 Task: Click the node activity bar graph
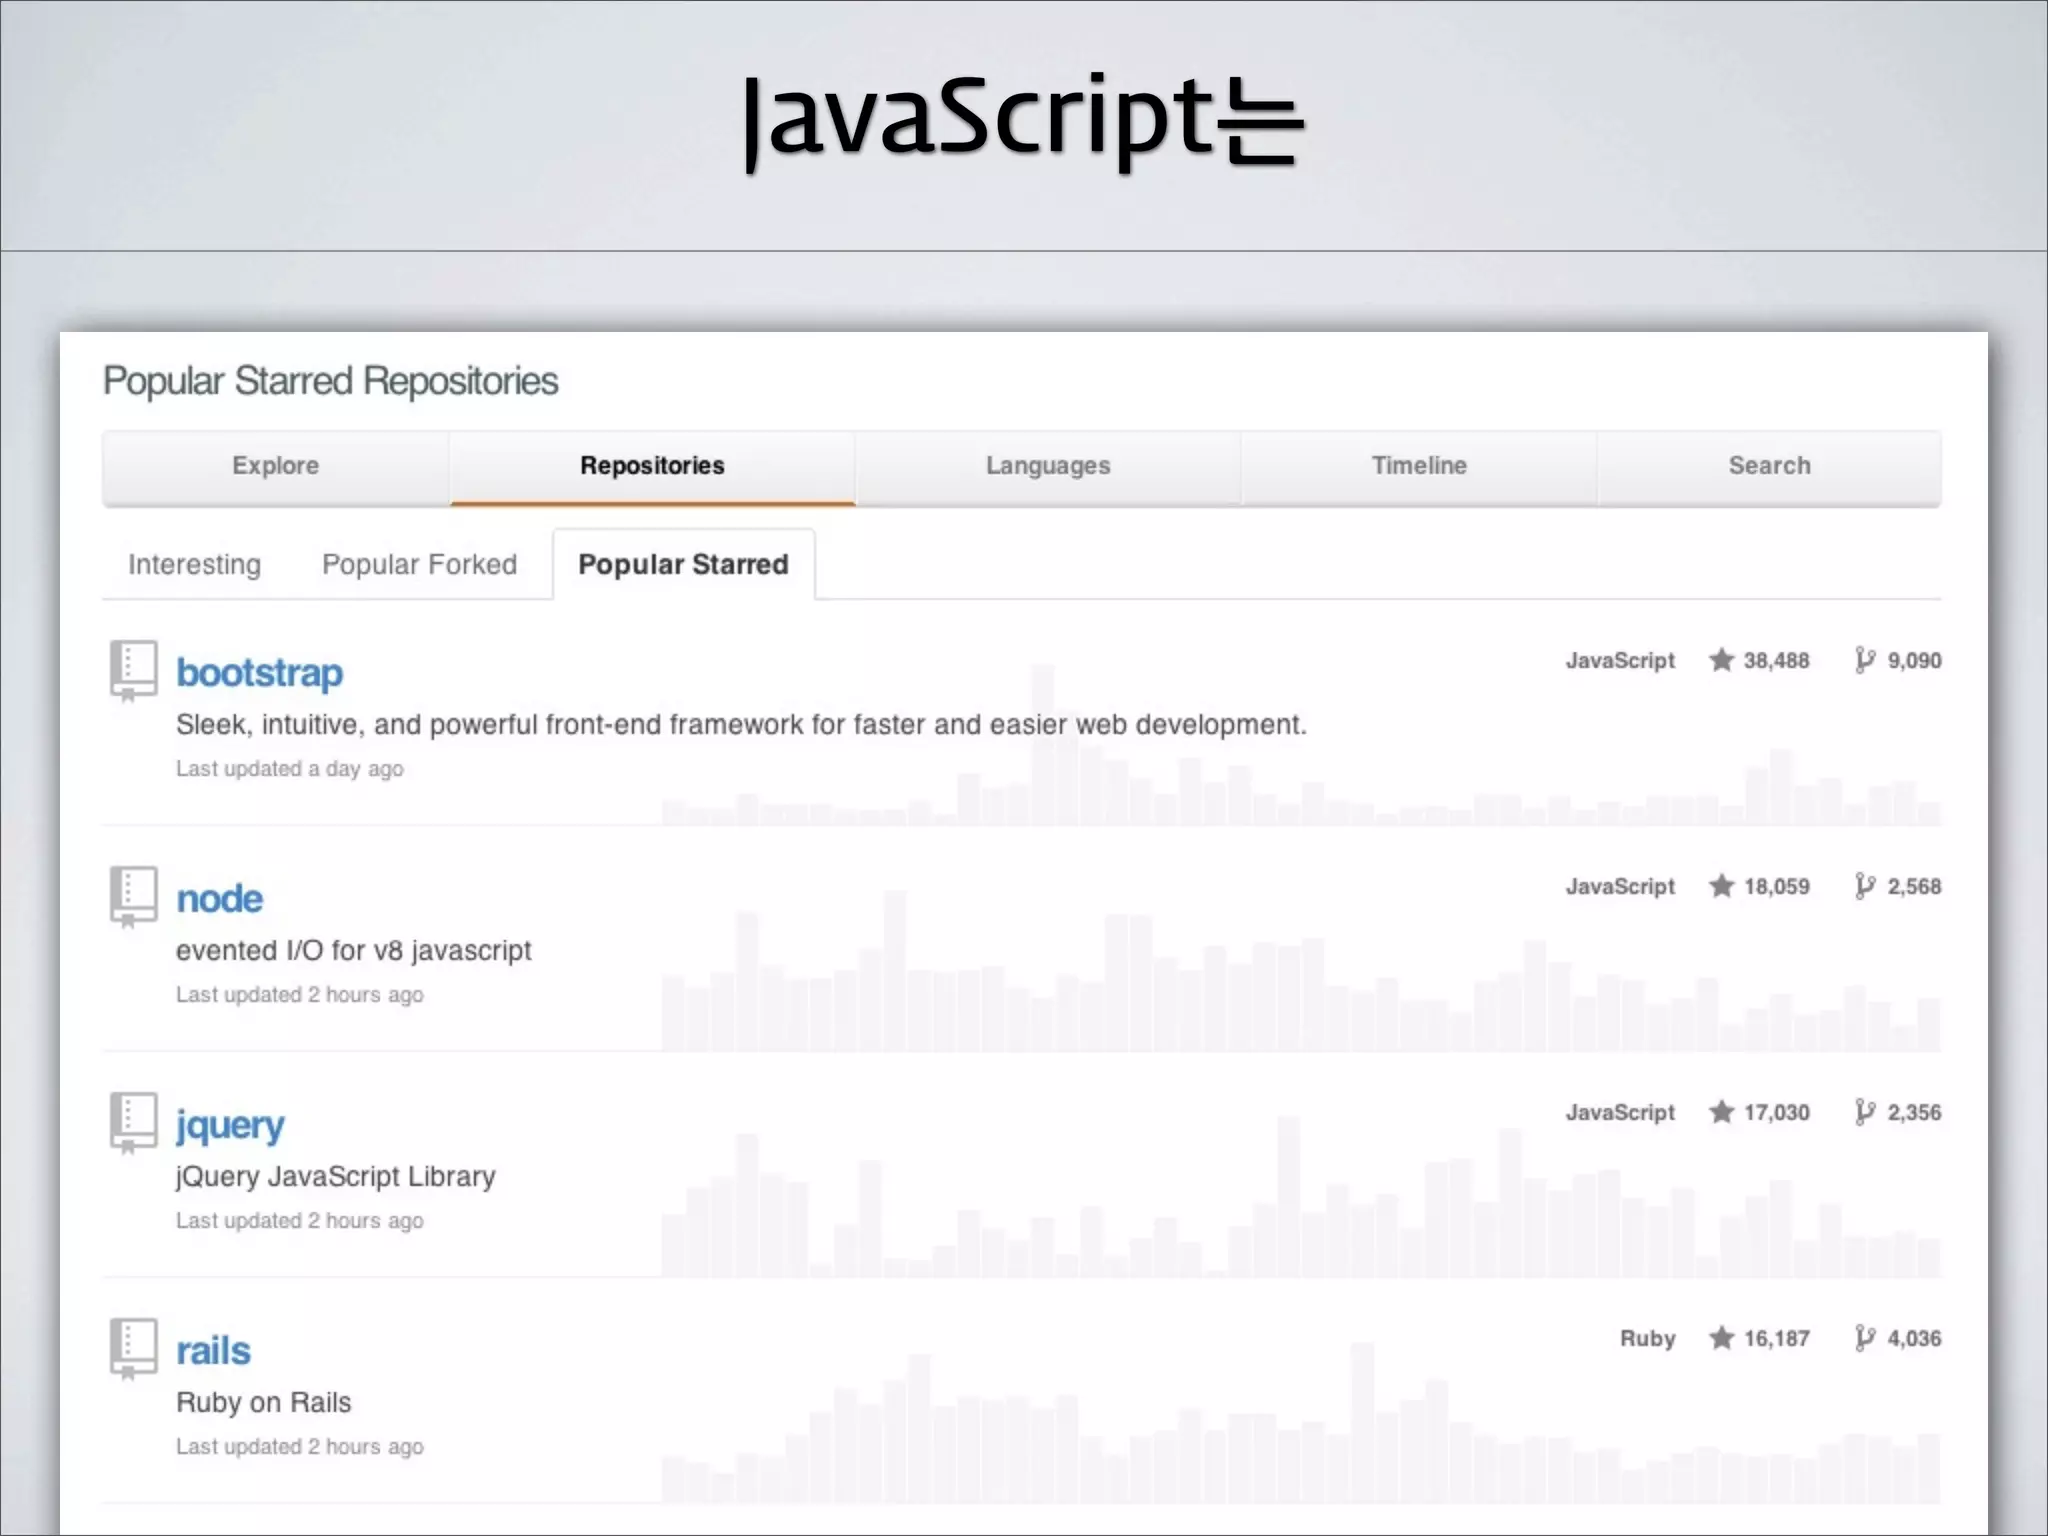(x=1300, y=971)
